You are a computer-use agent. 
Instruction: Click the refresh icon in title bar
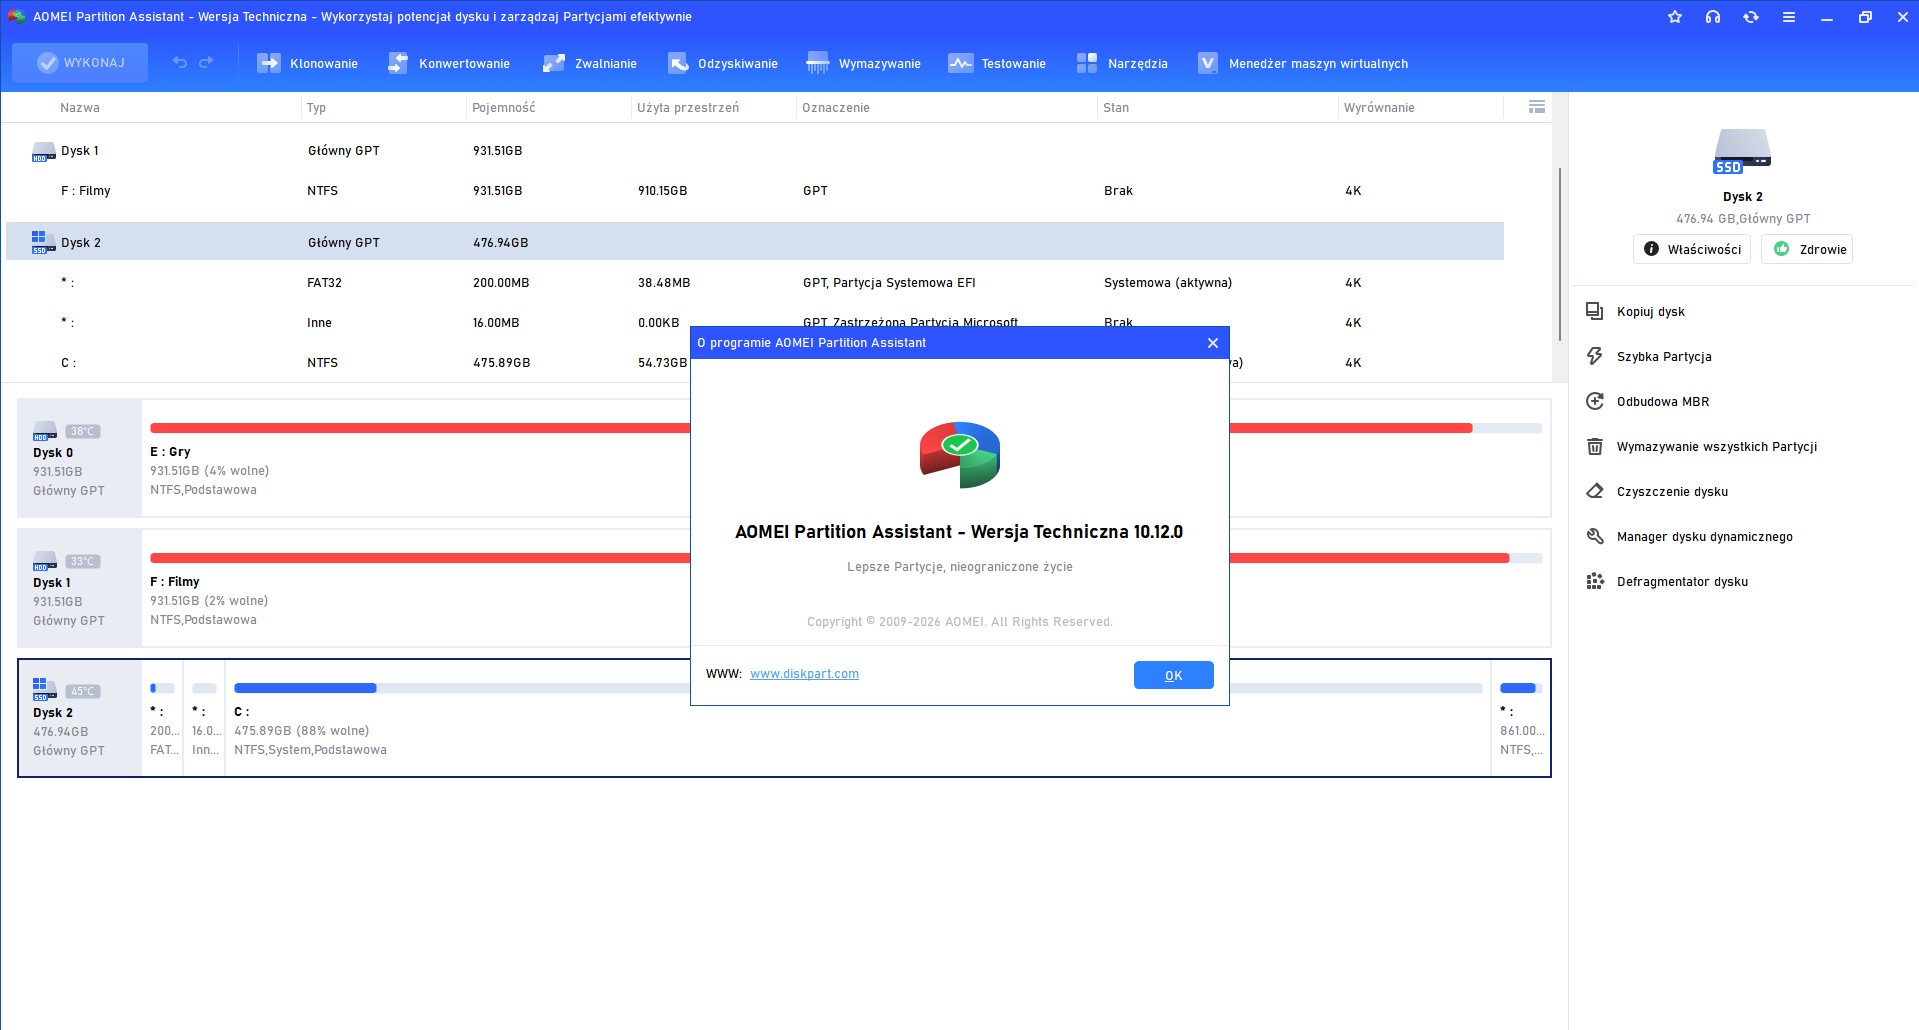pos(1751,17)
